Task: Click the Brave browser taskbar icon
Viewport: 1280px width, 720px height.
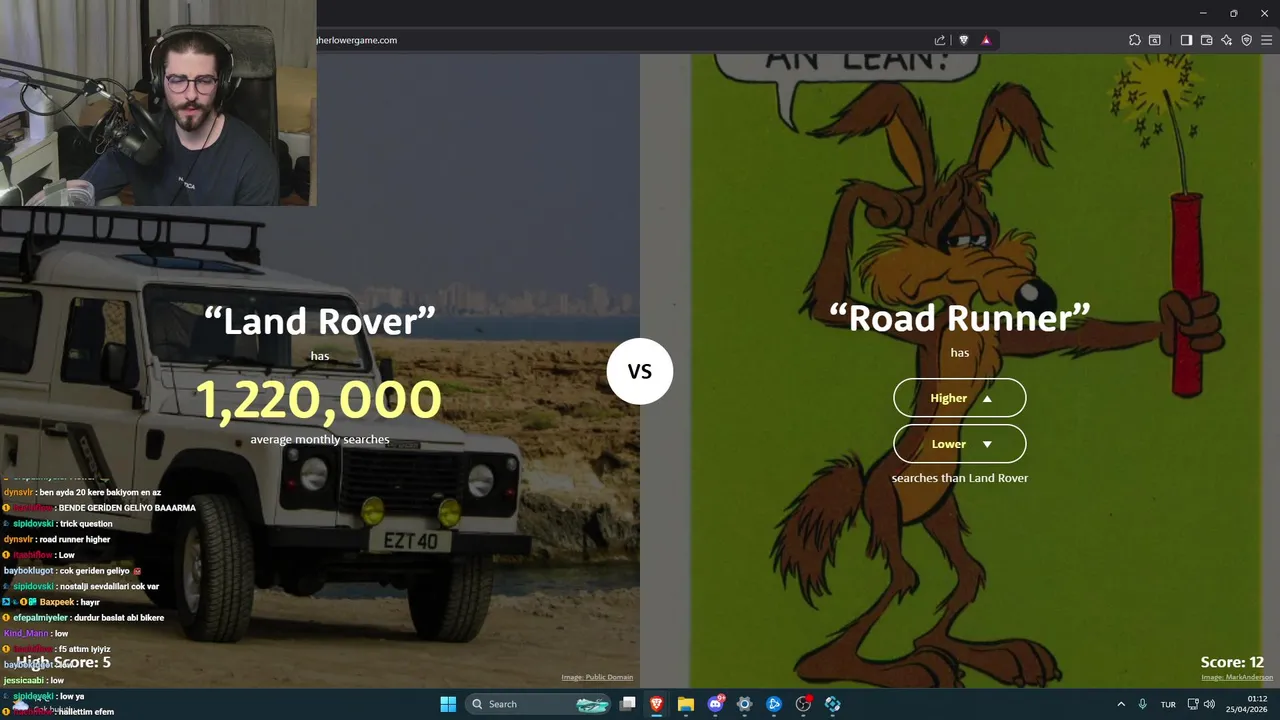Action: click(657, 704)
